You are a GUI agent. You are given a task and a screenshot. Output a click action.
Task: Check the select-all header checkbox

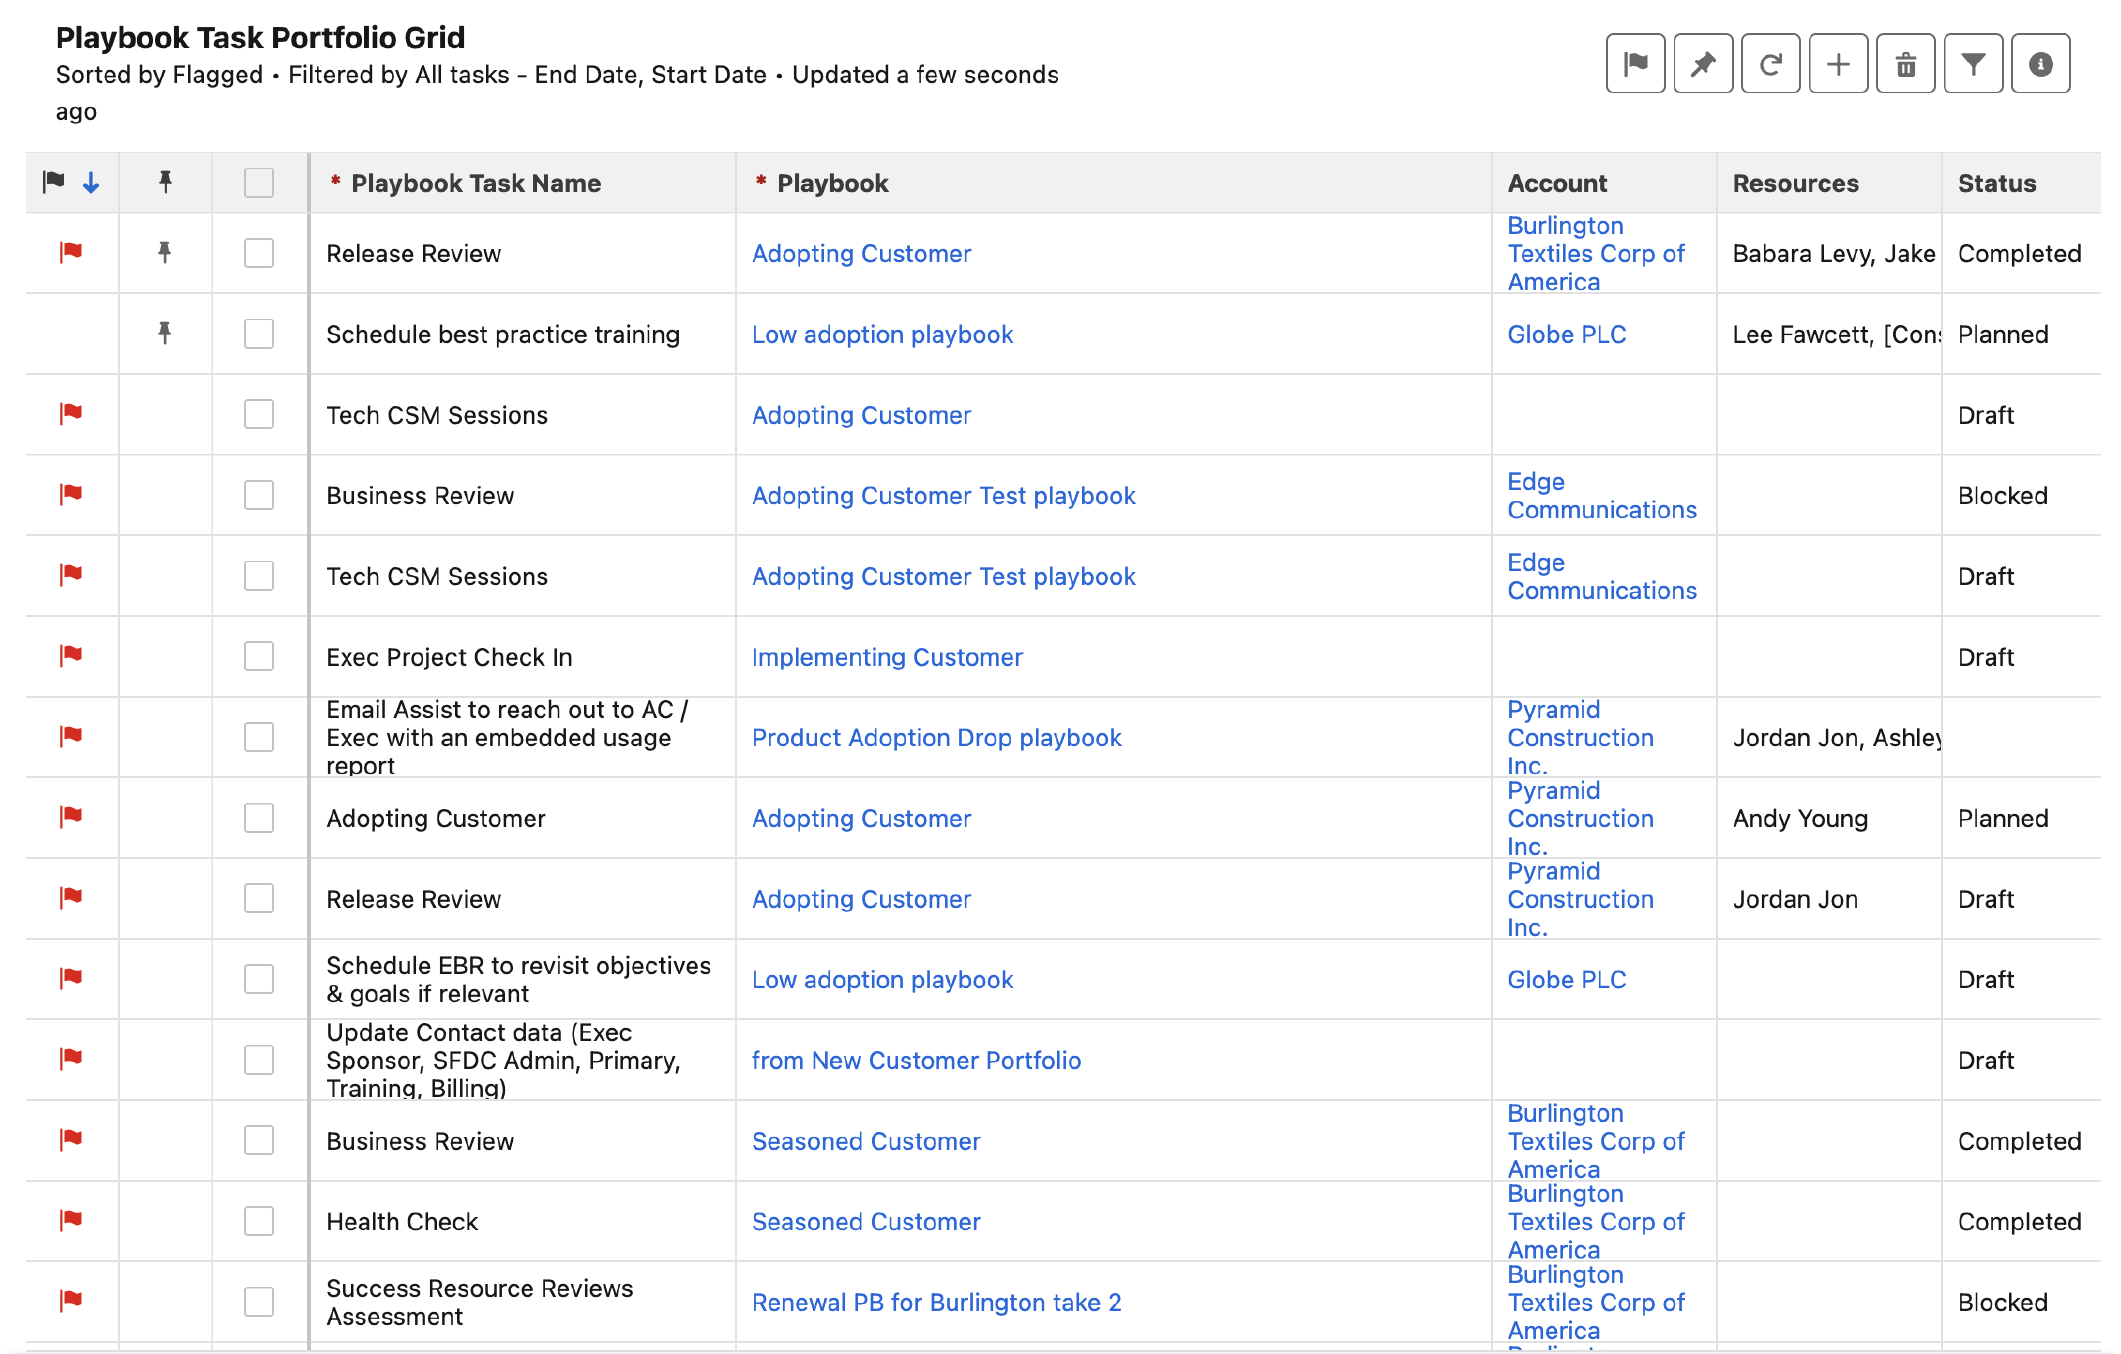click(x=259, y=183)
